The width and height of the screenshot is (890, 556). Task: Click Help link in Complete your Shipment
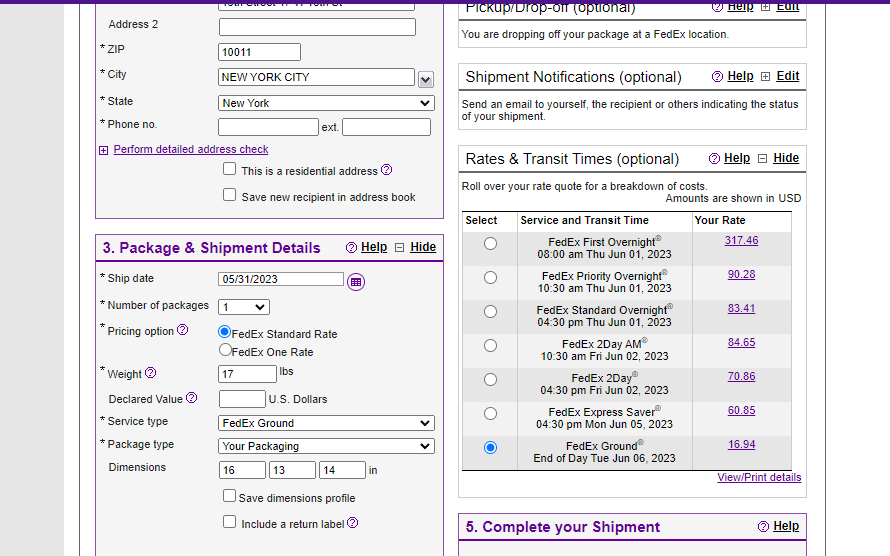coord(786,526)
